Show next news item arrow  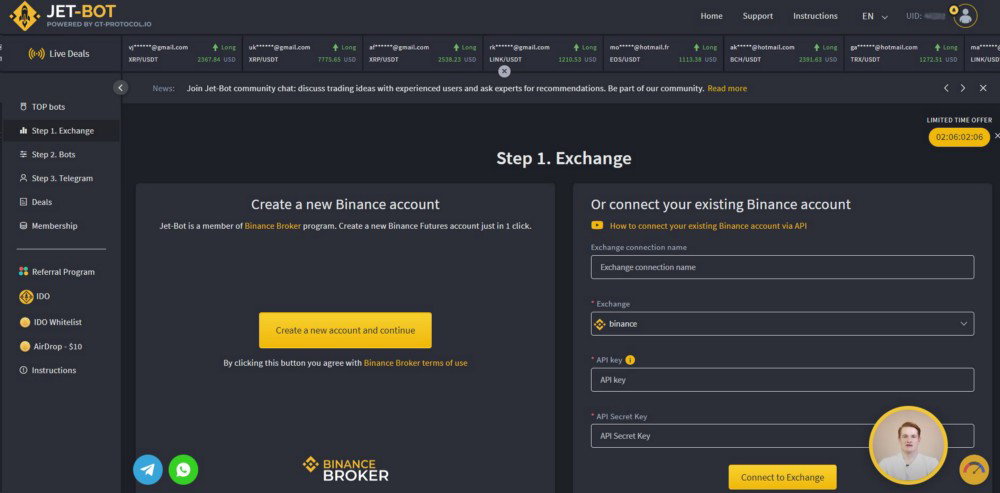pos(963,88)
